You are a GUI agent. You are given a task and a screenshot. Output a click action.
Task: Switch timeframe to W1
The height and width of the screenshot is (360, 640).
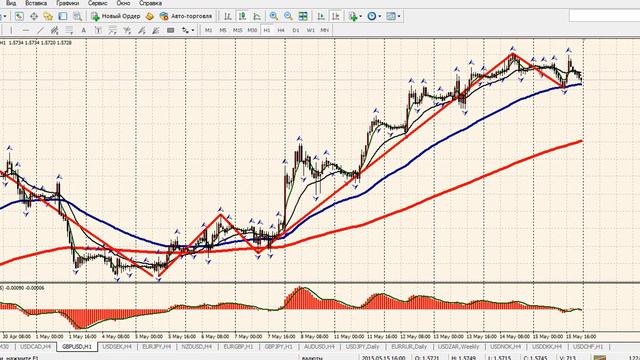pos(311,30)
